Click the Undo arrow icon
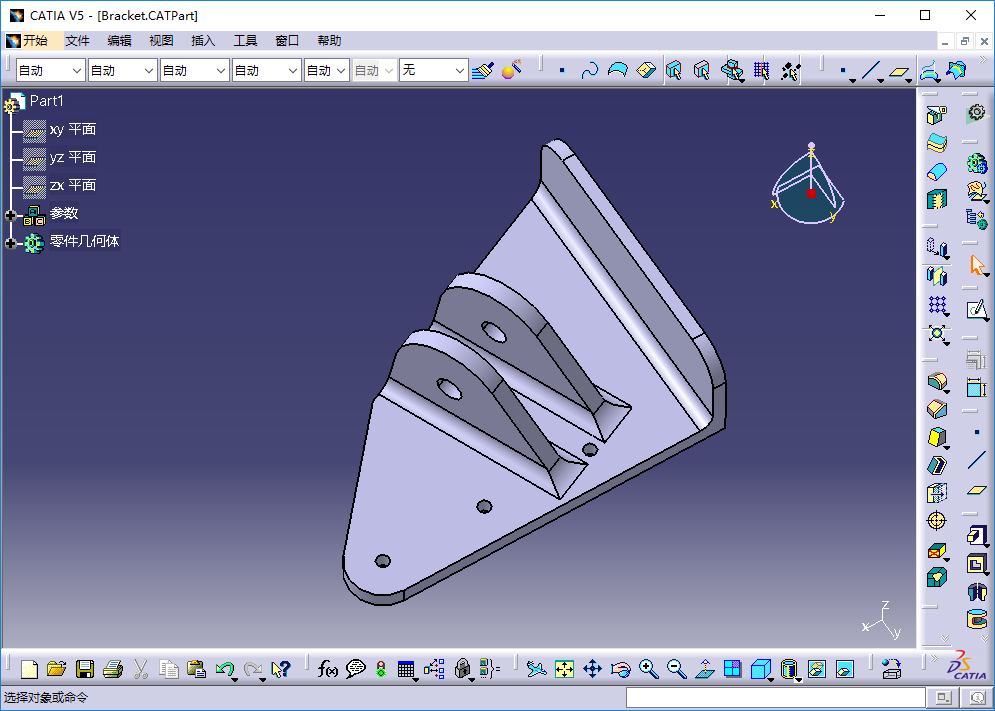 point(225,669)
